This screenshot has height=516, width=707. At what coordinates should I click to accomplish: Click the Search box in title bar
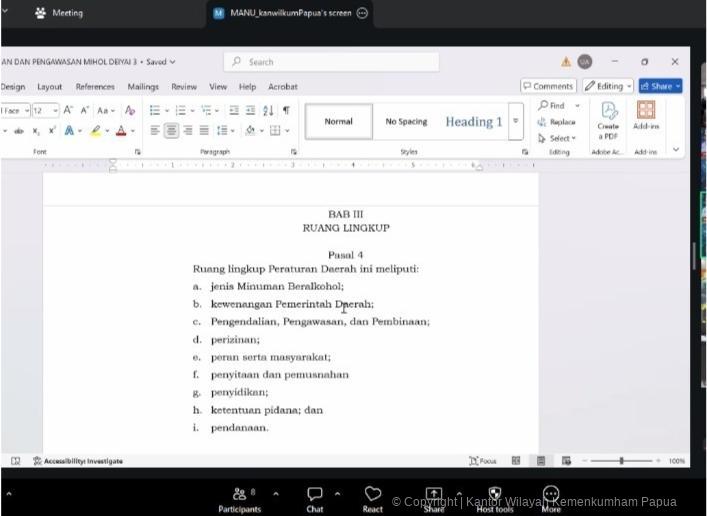tap(331, 62)
